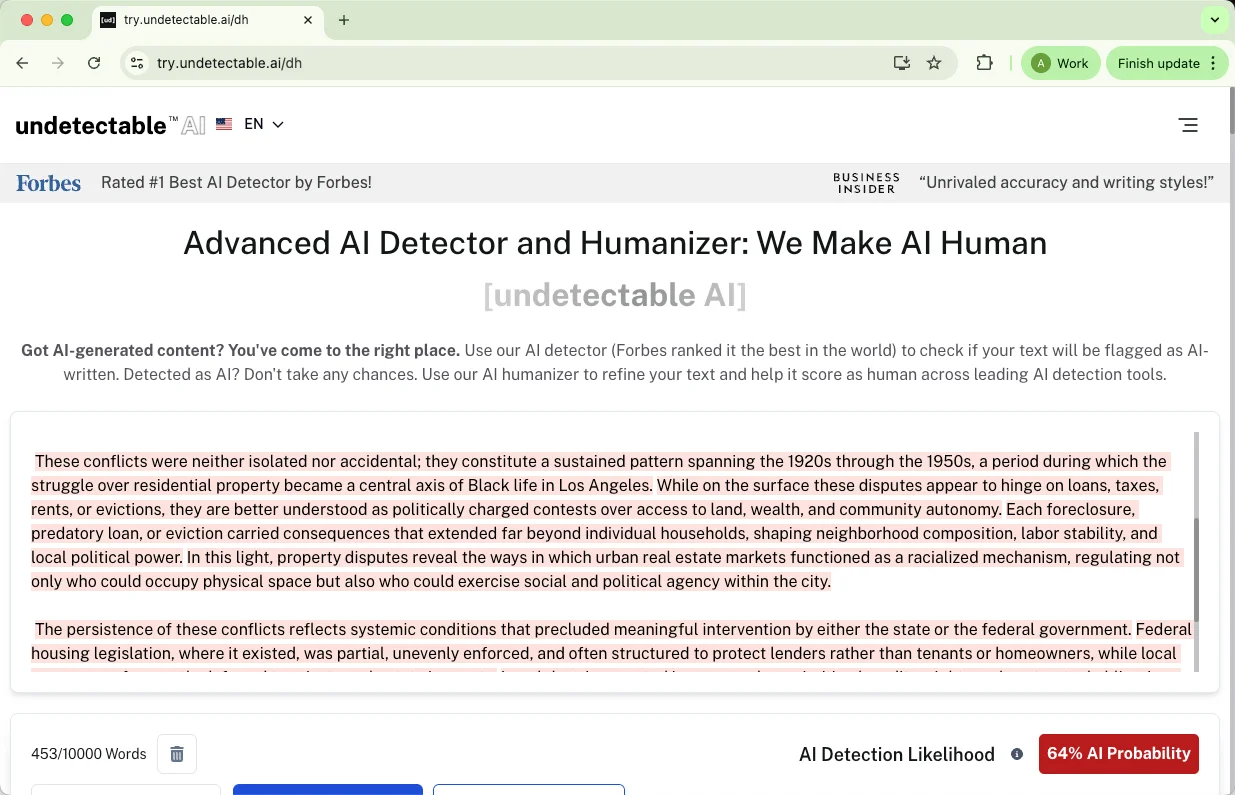Viewport: 1235px width, 795px height.
Task: Open the Chrome extensions puzzle icon
Action: click(x=984, y=62)
